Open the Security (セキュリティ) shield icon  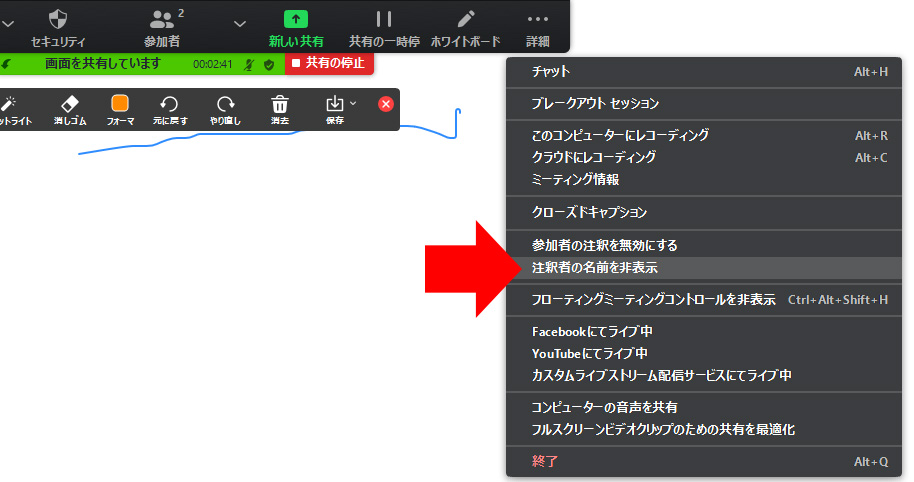[58, 19]
